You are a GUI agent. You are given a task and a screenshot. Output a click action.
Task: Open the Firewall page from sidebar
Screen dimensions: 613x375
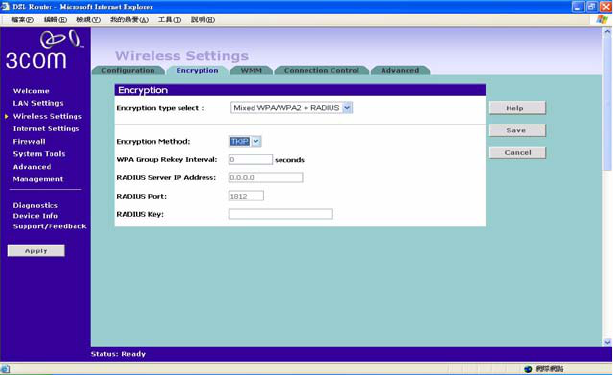[29, 142]
